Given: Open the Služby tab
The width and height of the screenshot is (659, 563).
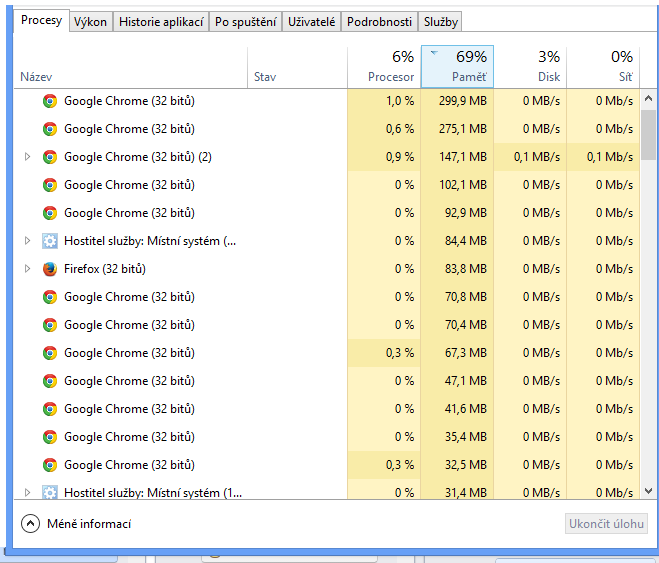Looking at the screenshot, I should pos(440,21).
